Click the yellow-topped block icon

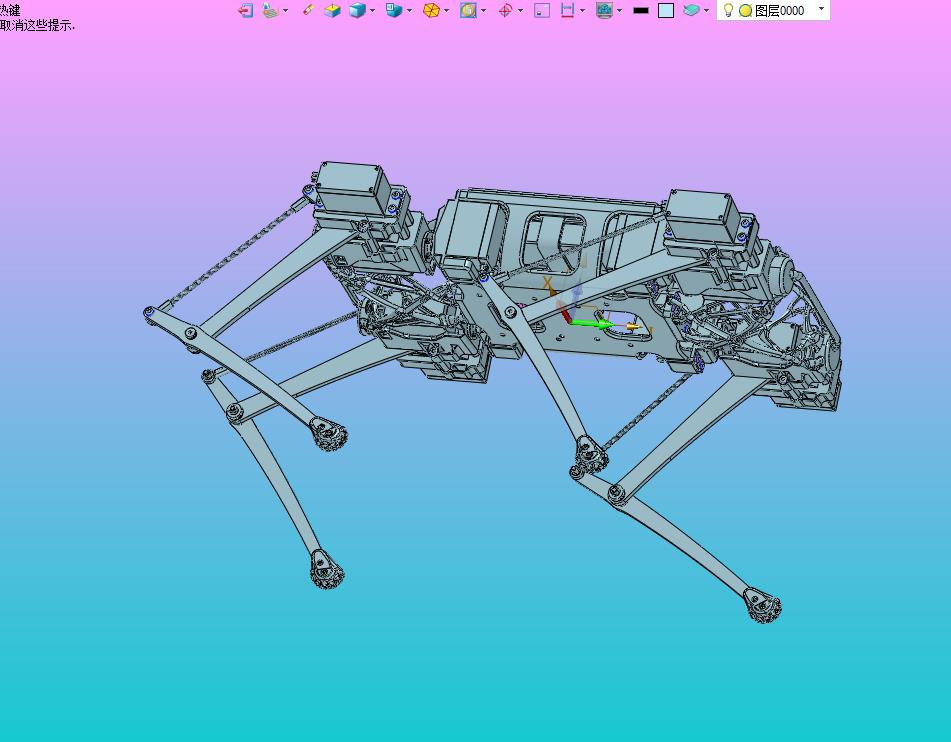tap(332, 10)
